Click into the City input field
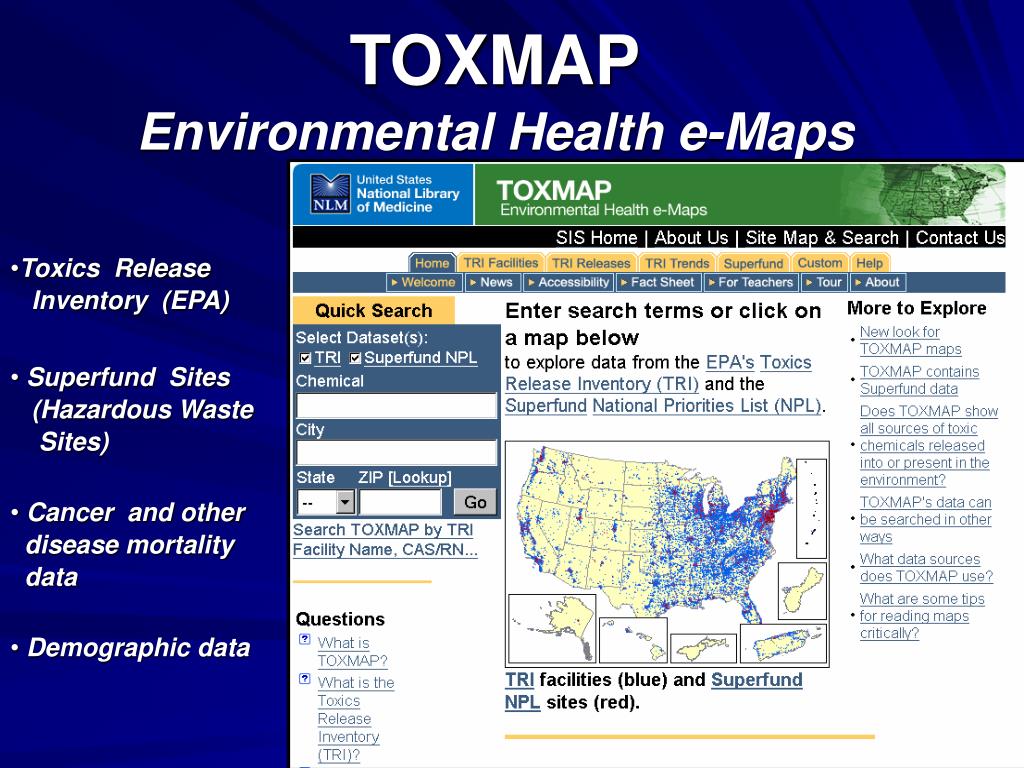Image resolution: width=1024 pixels, height=768 pixels. (x=396, y=453)
